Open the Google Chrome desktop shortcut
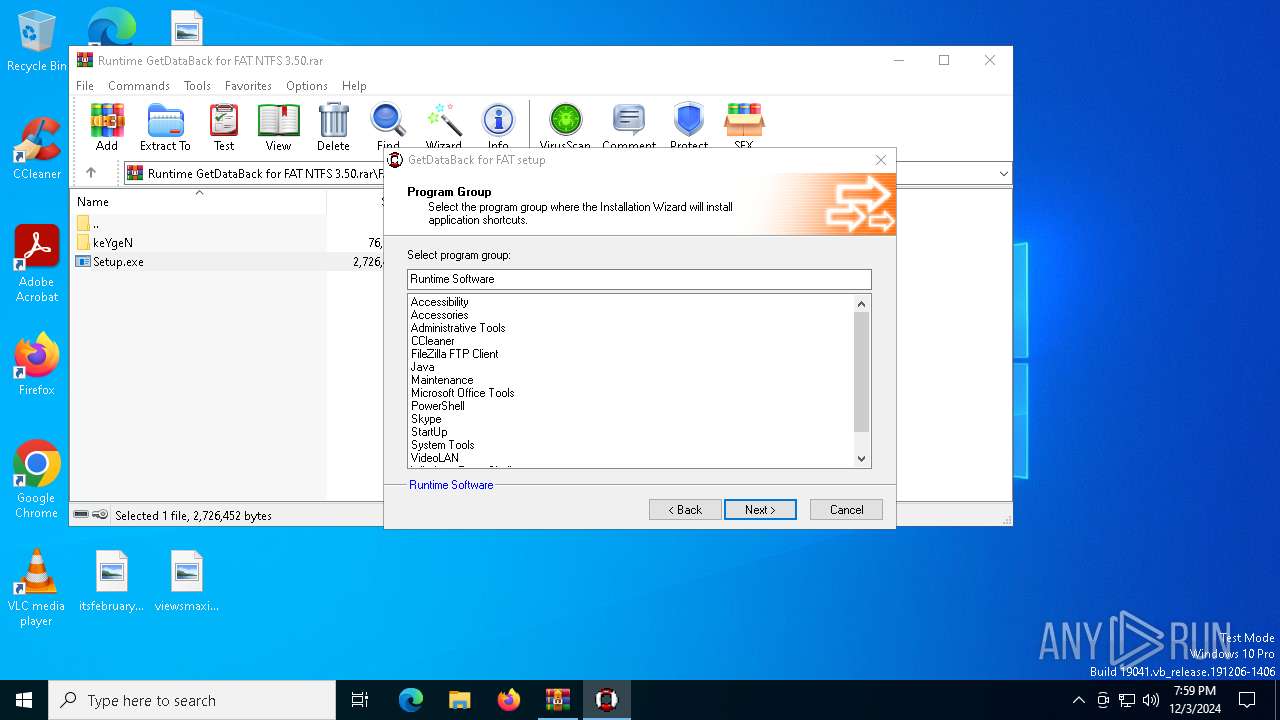Screen dimensions: 1280x720 click(37, 480)
